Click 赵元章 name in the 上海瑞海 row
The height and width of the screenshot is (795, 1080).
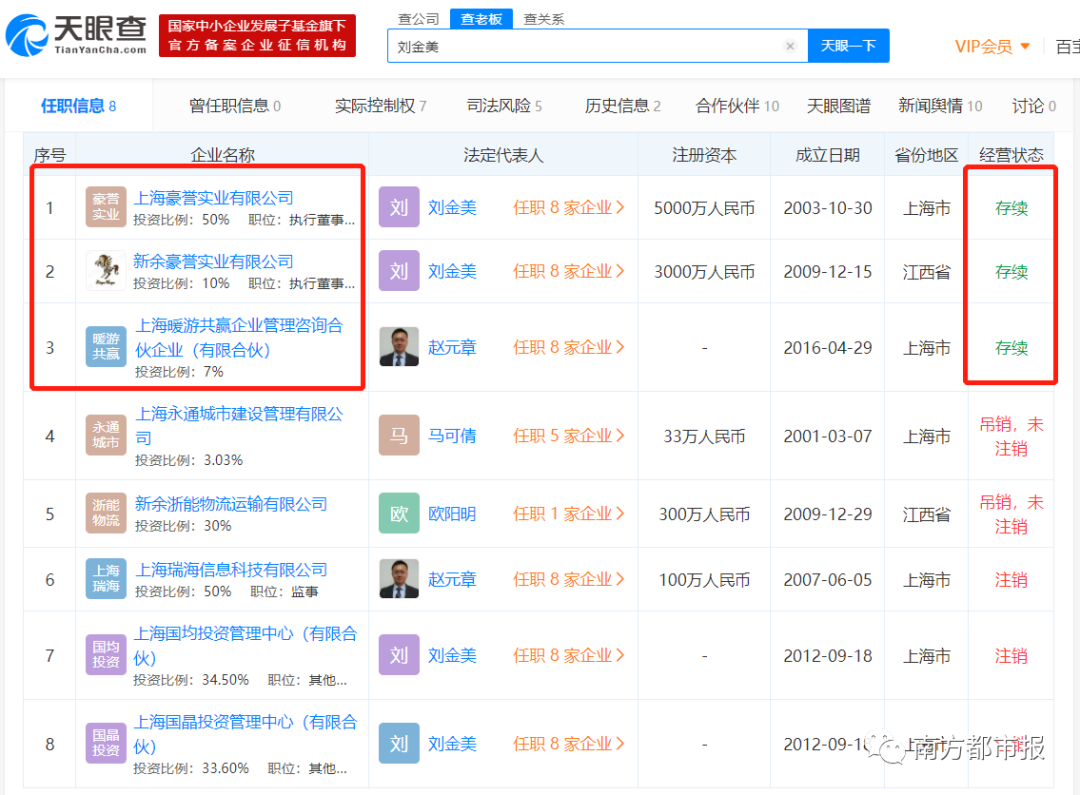tap(452, 580)
